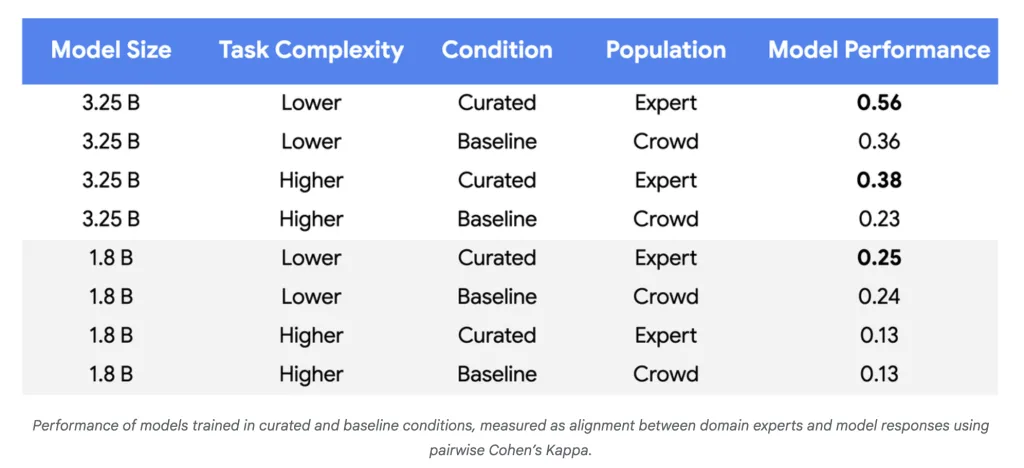Click the italic caption mentioning Cohen's Kappa

pos(510,437)
